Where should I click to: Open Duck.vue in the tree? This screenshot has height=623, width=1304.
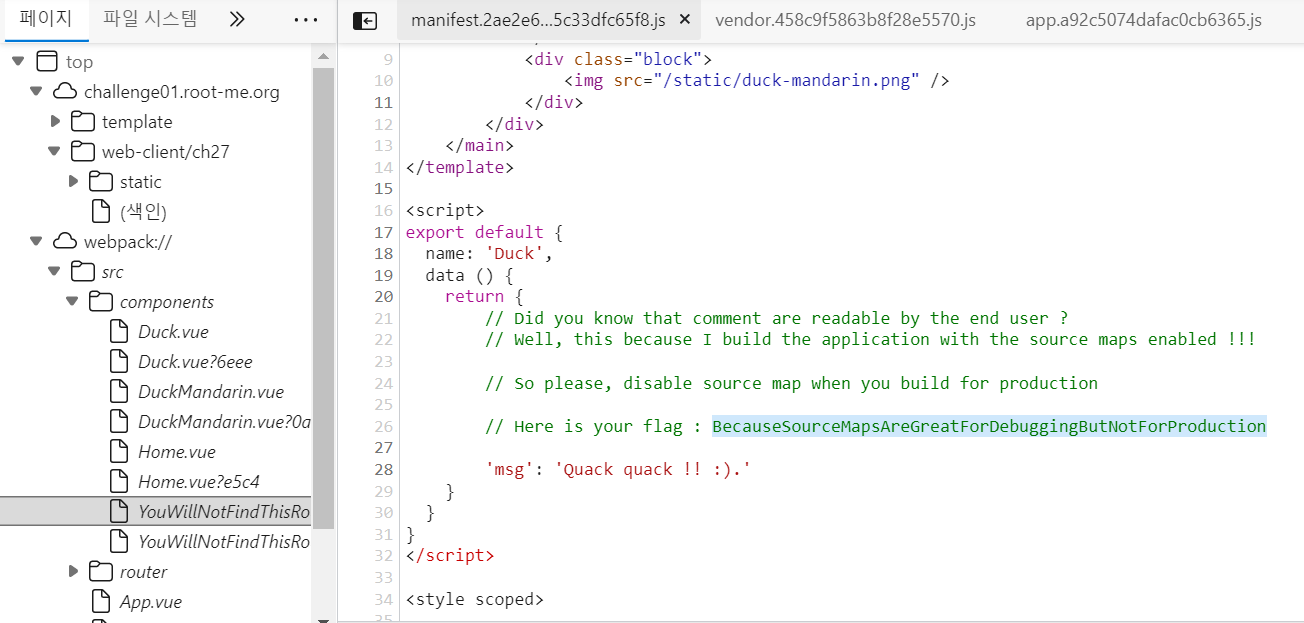[x=174, y=332]
